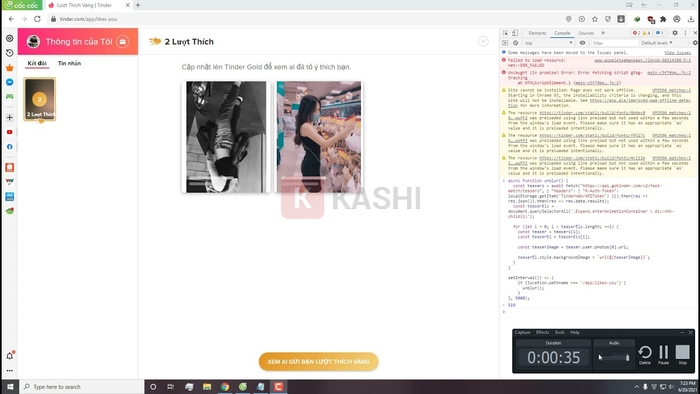Image resolution: width=700 pixels, height=394 pixels.
Task: Open DevTools settings gear
Action: (x=675, y=33)
